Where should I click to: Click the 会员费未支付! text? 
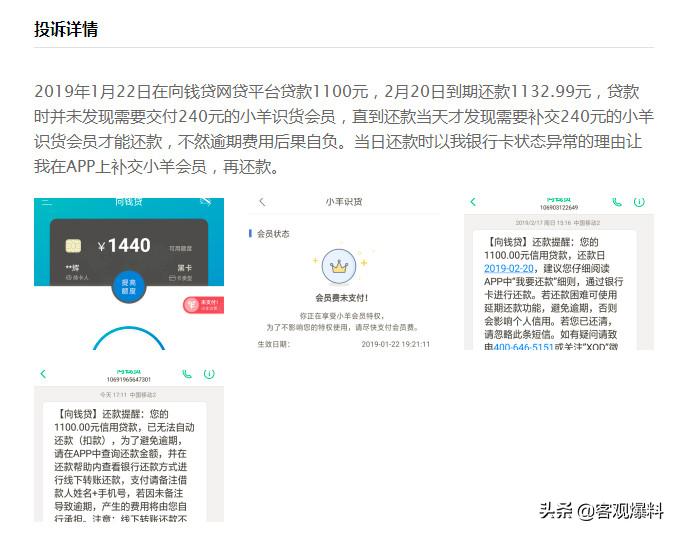[x=342, y=298]
